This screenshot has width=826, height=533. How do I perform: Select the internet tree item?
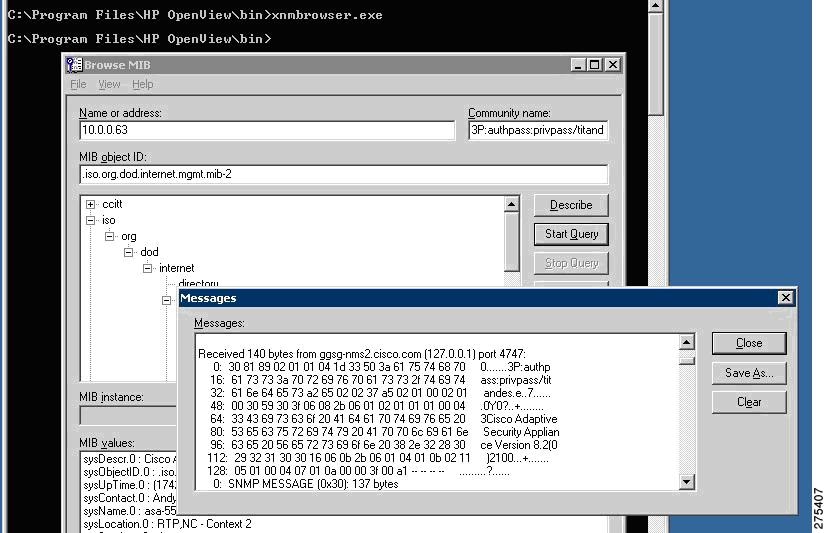coord(176,268)
